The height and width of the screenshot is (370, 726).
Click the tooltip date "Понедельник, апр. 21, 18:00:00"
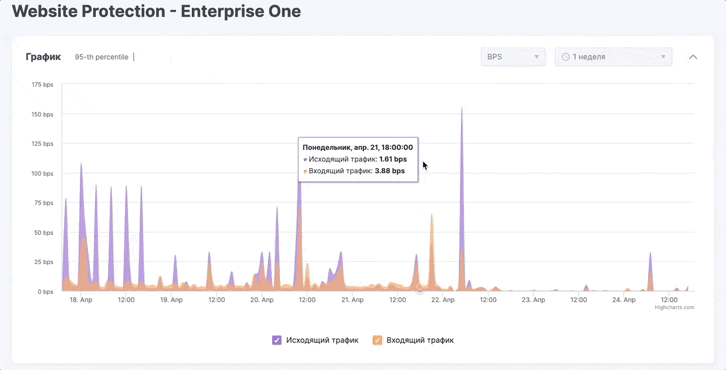coord(357,147)
